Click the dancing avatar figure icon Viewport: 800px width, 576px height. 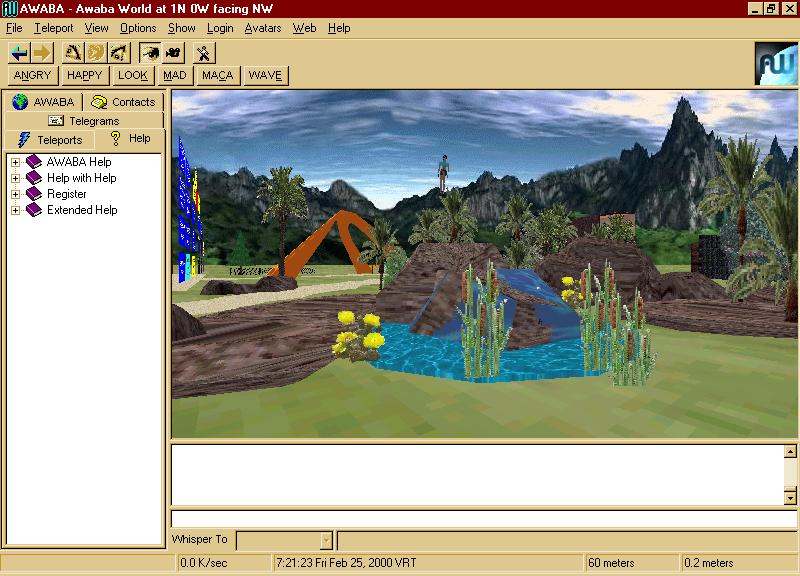click(204, 53)
